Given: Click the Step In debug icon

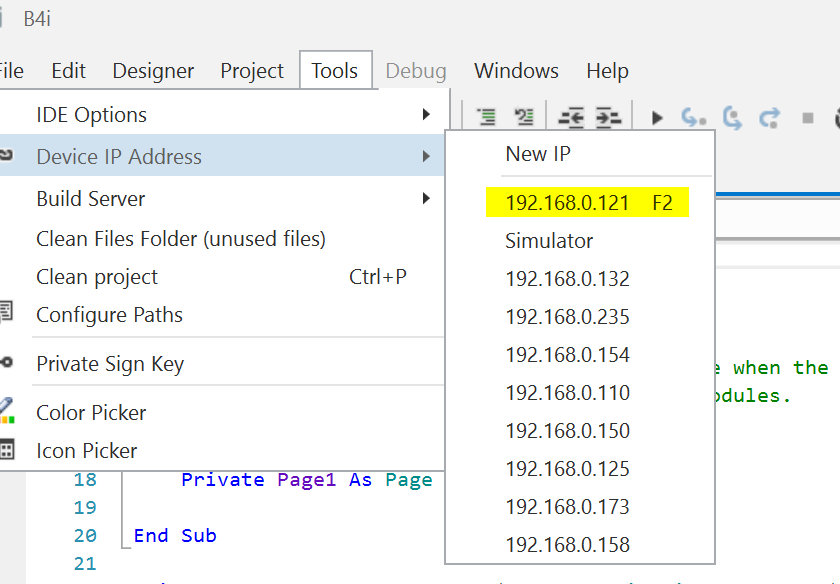Looking at the screenshot, I should point(693,117).
